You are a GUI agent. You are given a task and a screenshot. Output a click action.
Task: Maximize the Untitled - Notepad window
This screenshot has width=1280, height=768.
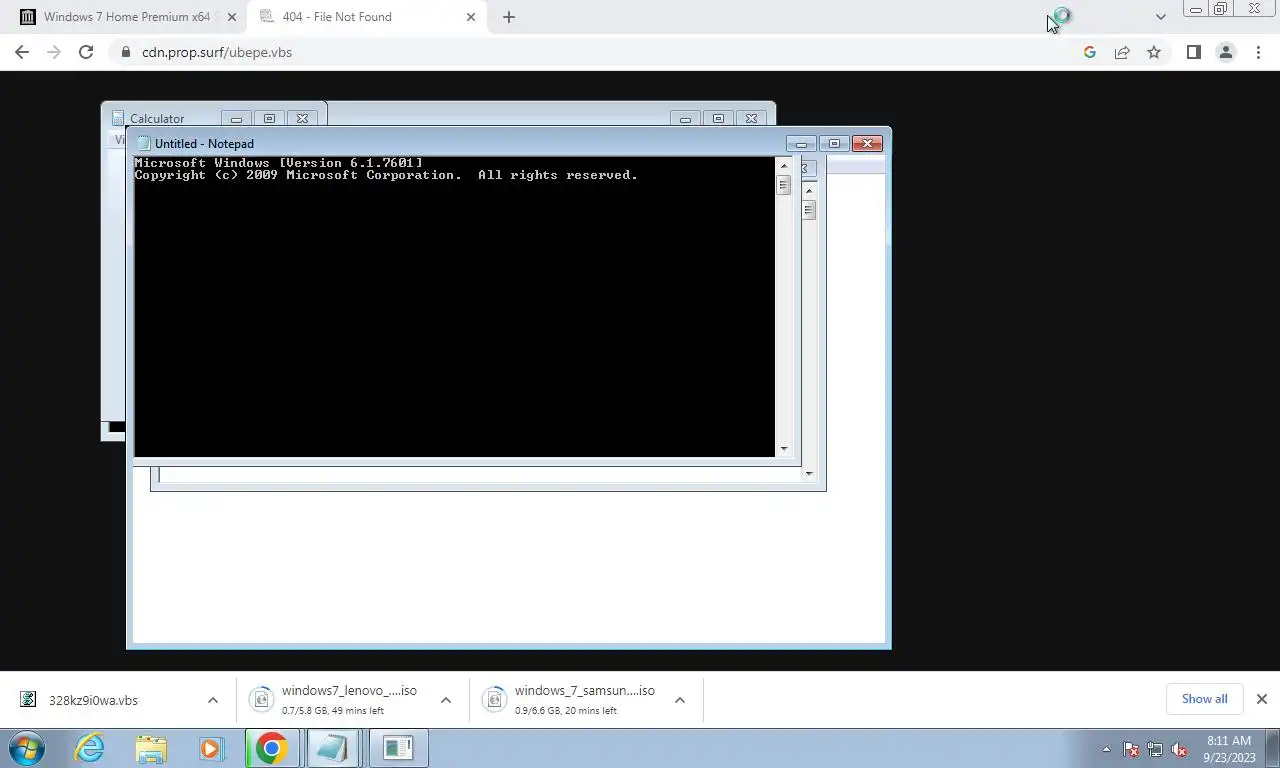[834, 143]
